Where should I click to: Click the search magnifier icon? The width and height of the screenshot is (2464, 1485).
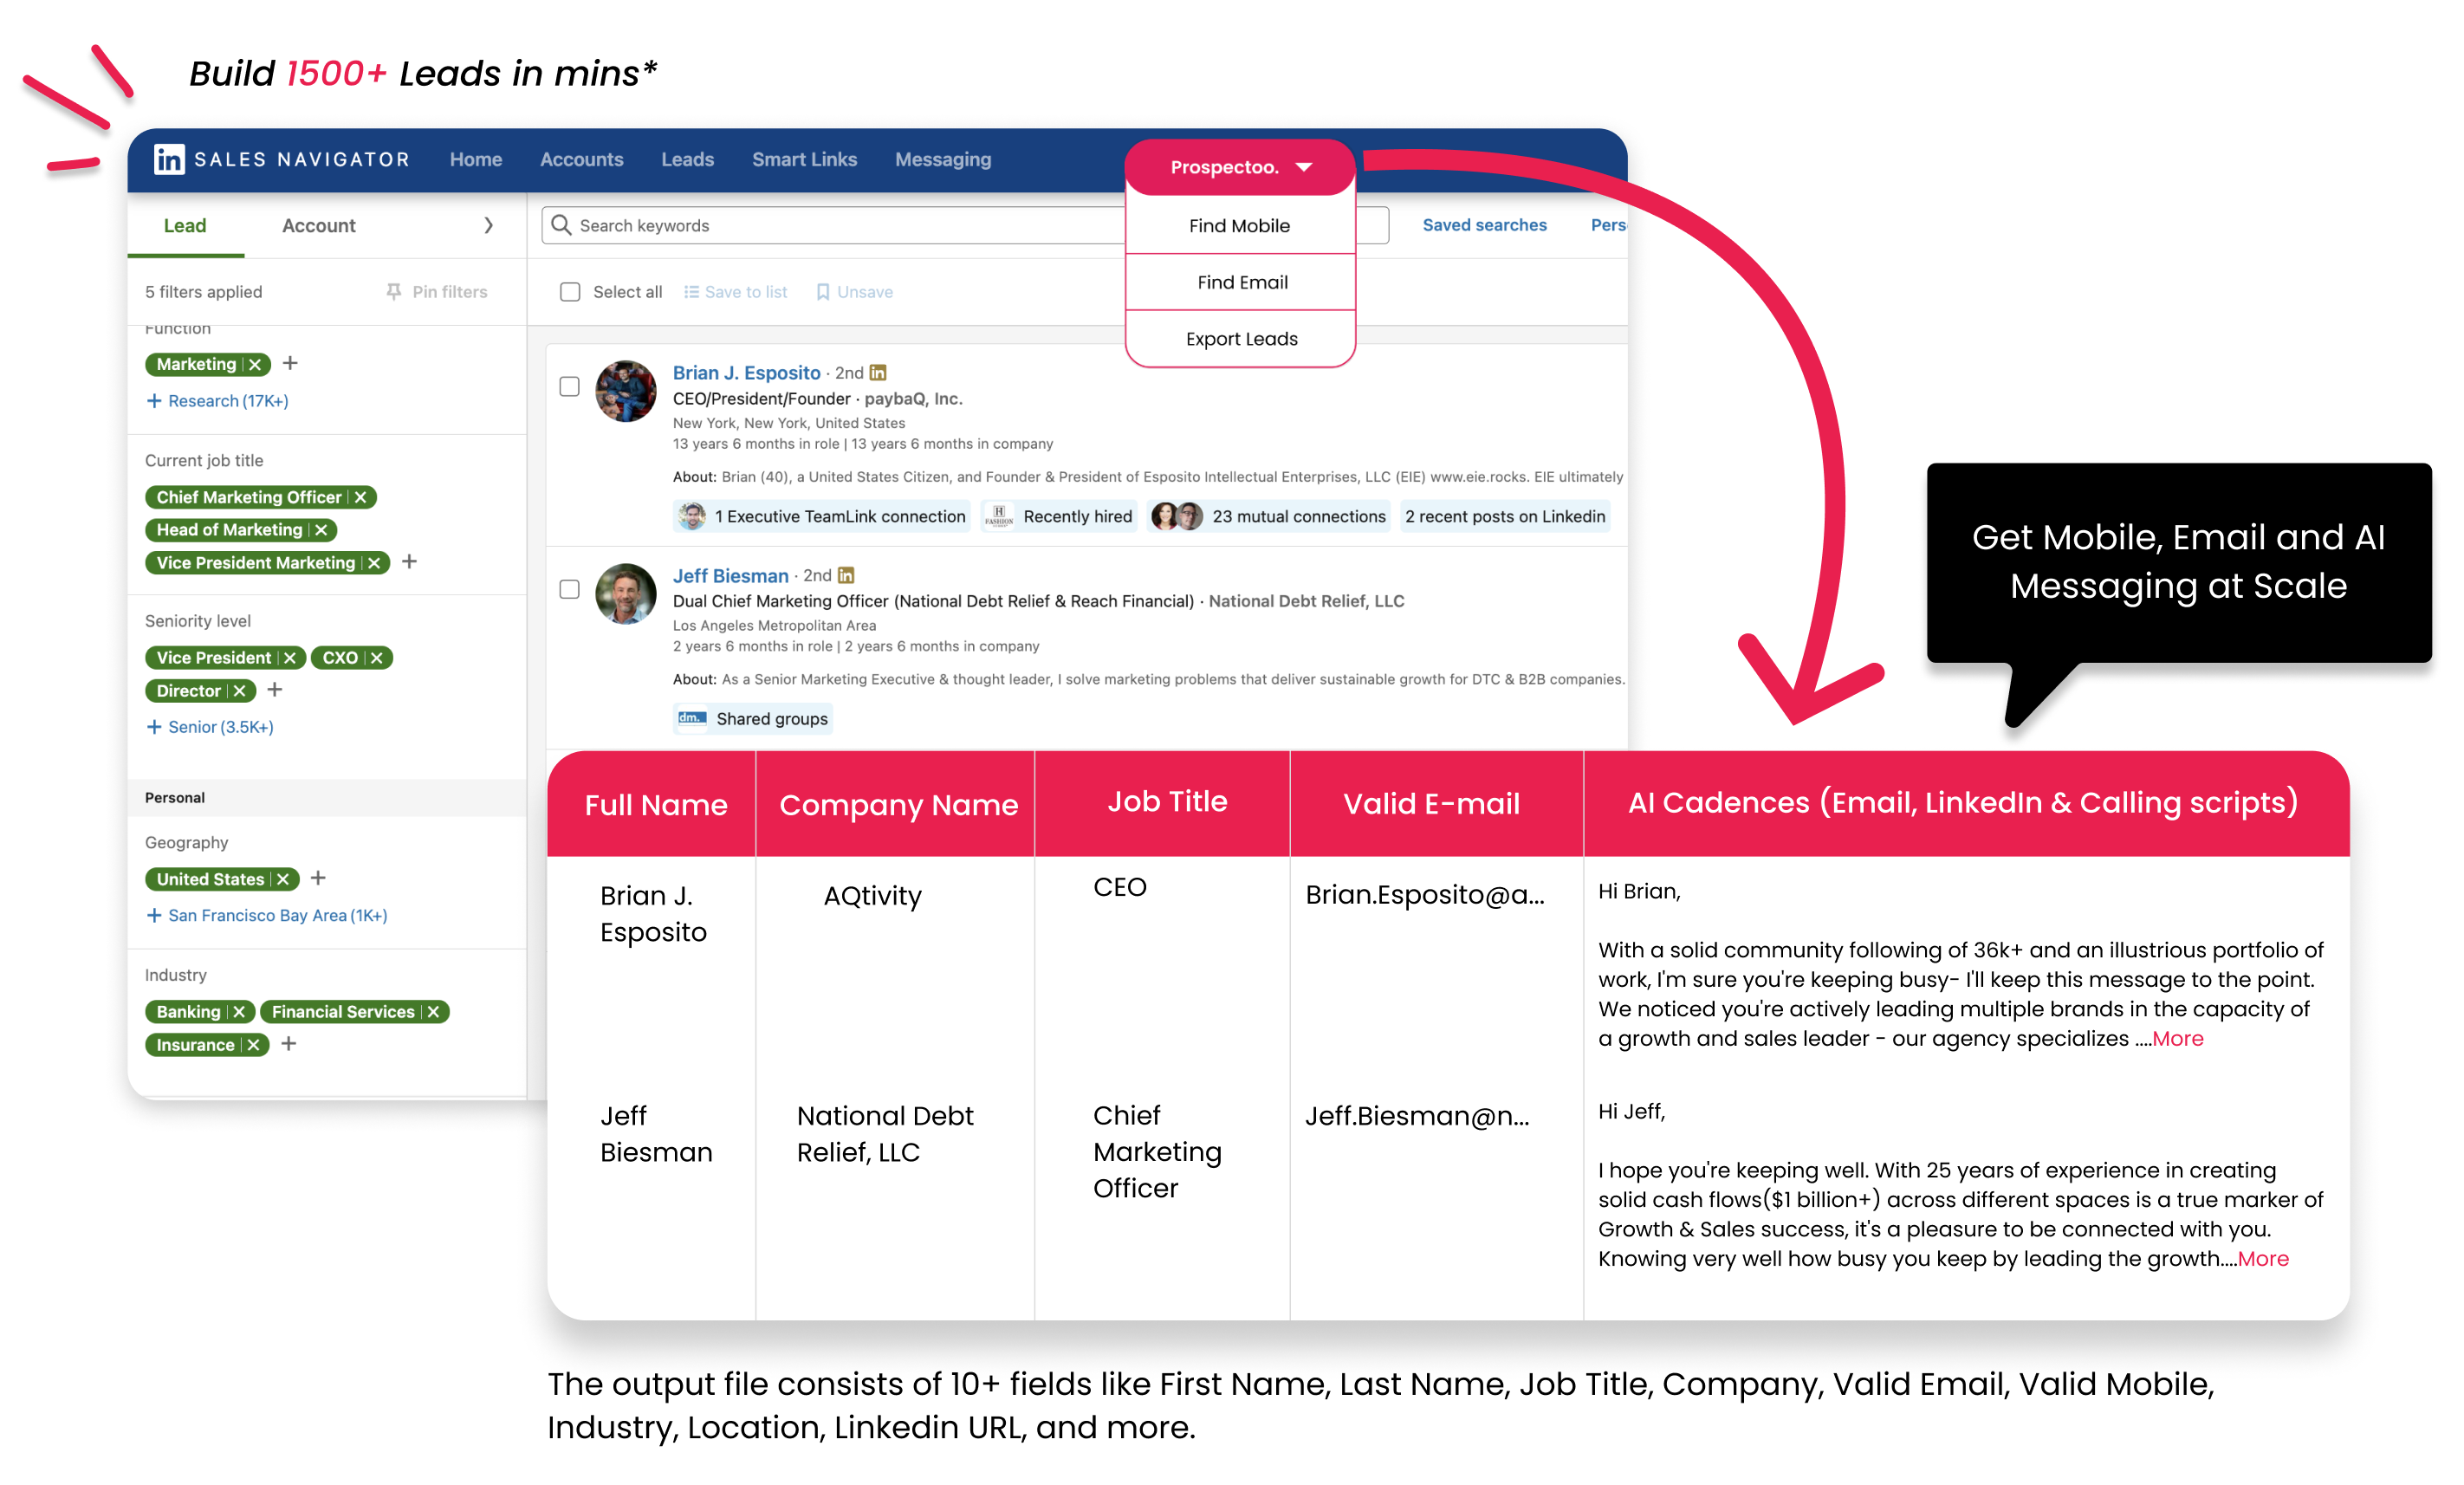point(562,225)
